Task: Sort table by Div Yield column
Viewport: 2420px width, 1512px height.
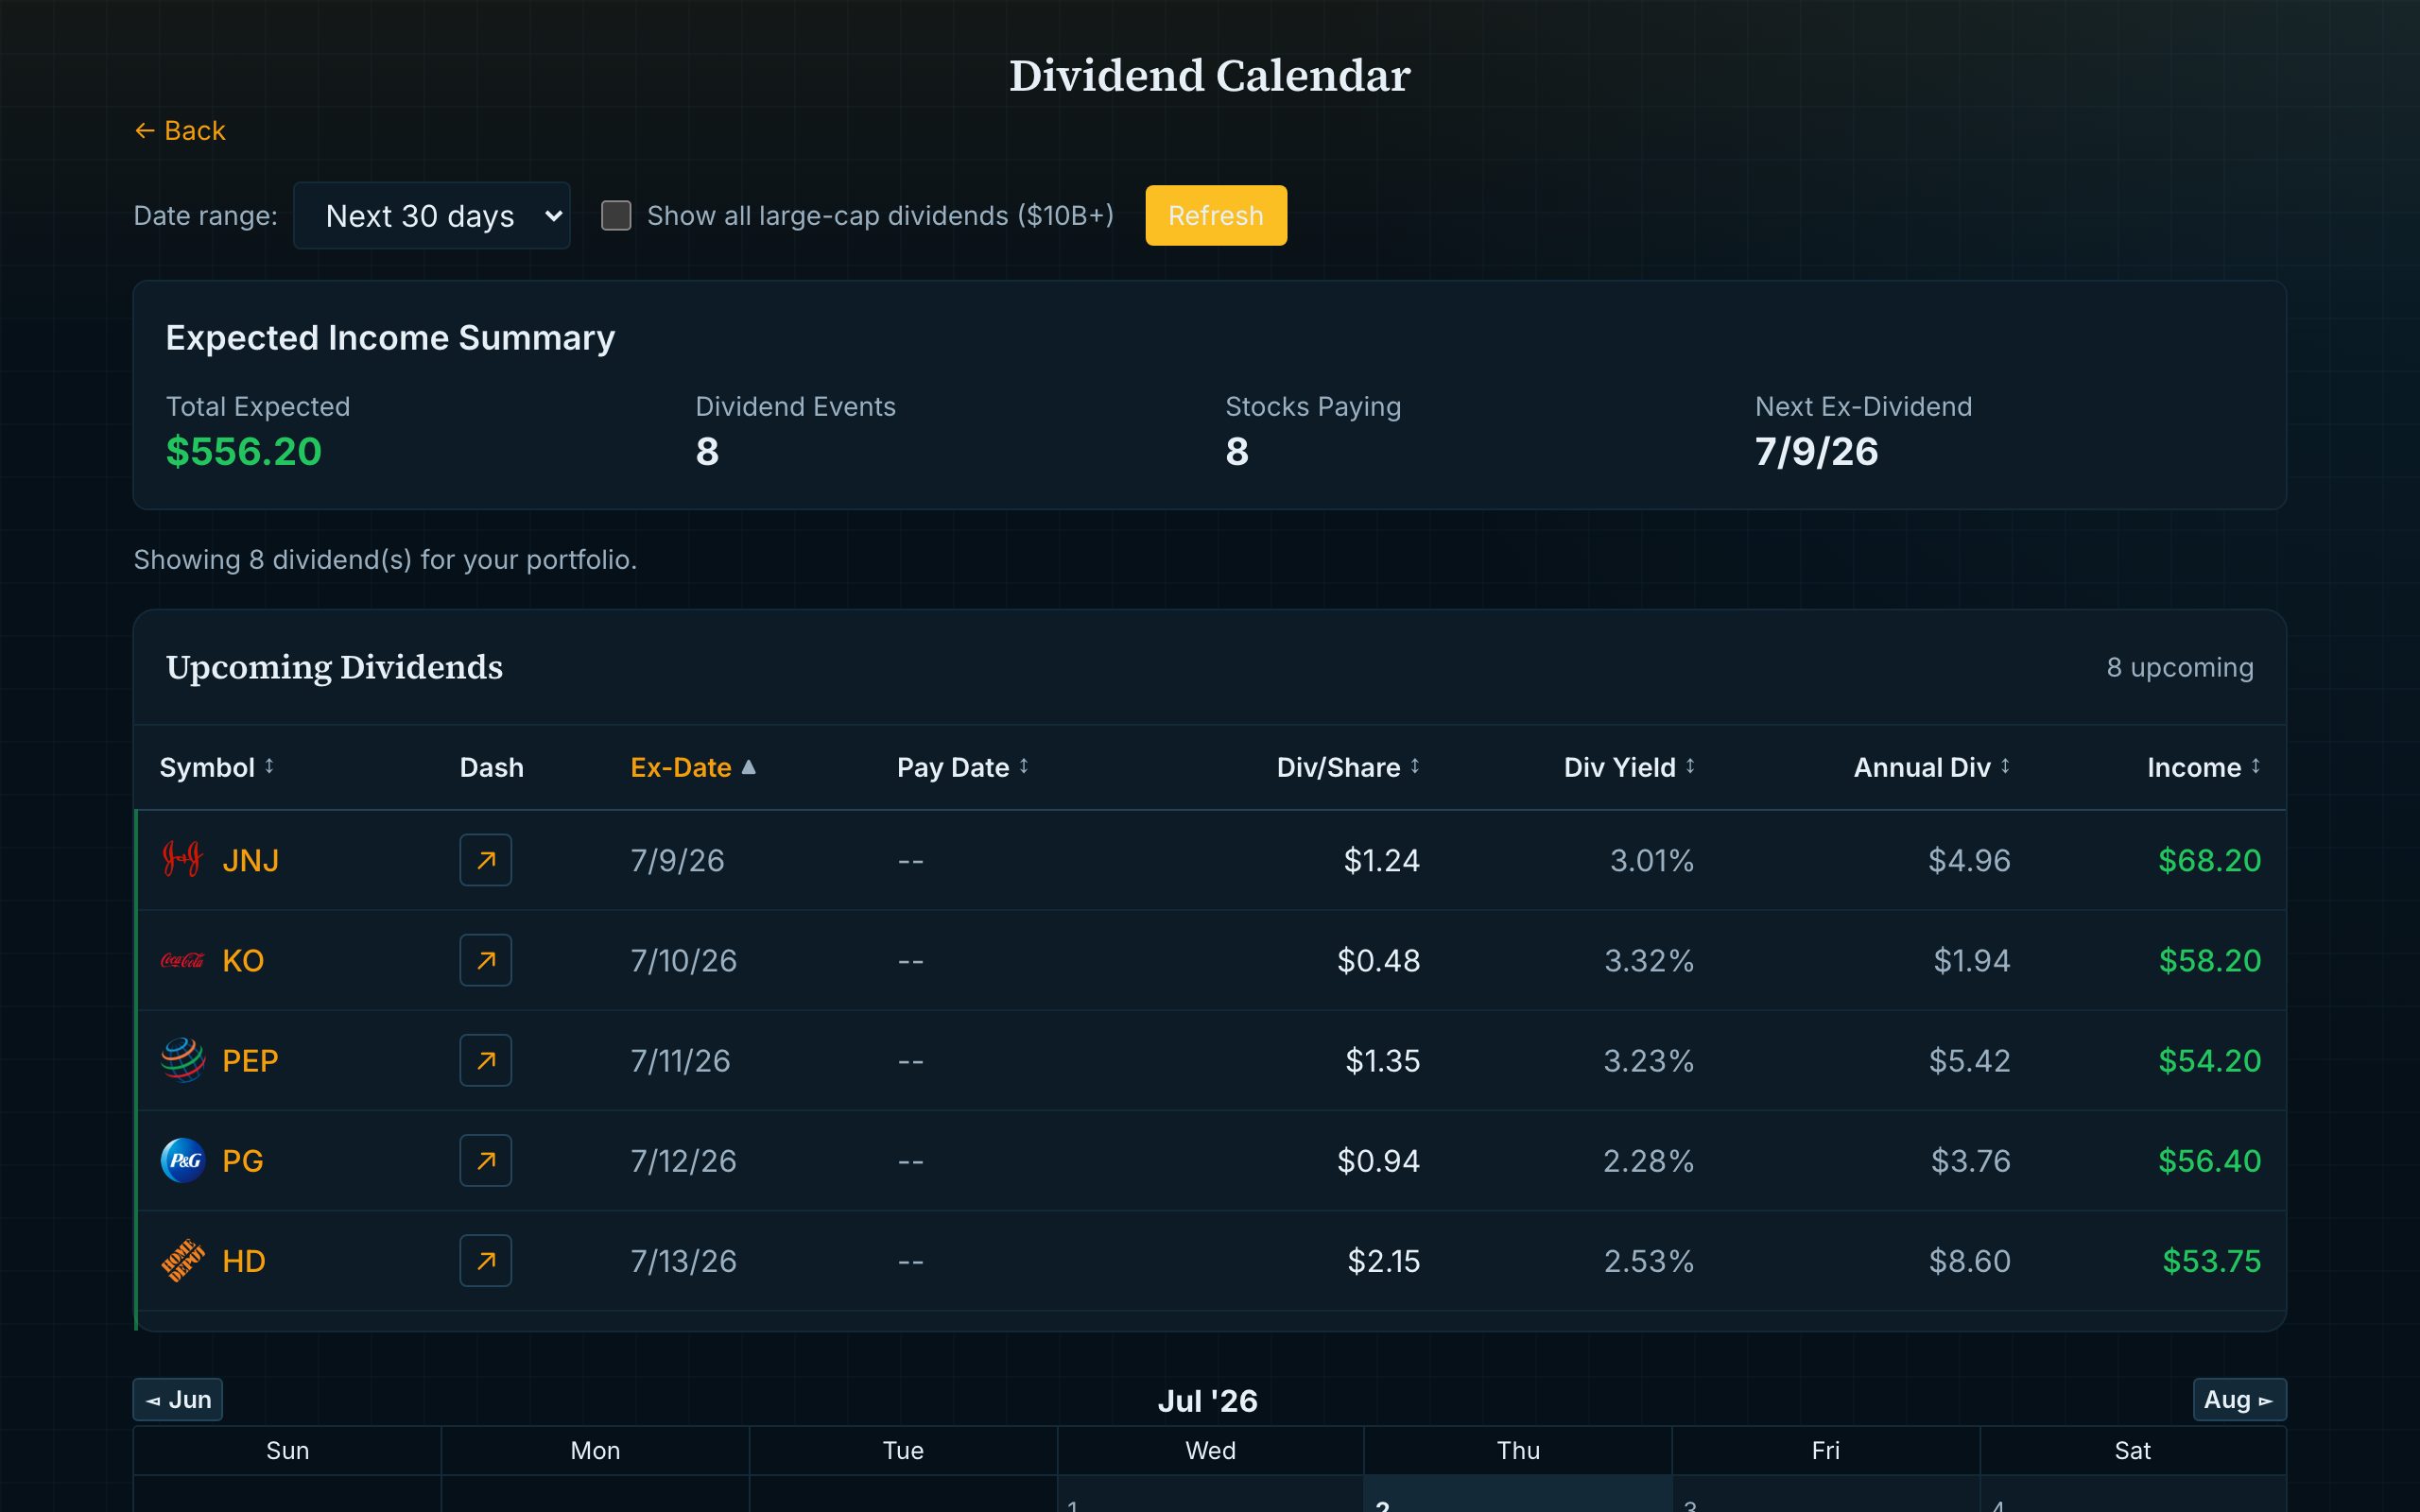Action: (x=1629, y=767)
